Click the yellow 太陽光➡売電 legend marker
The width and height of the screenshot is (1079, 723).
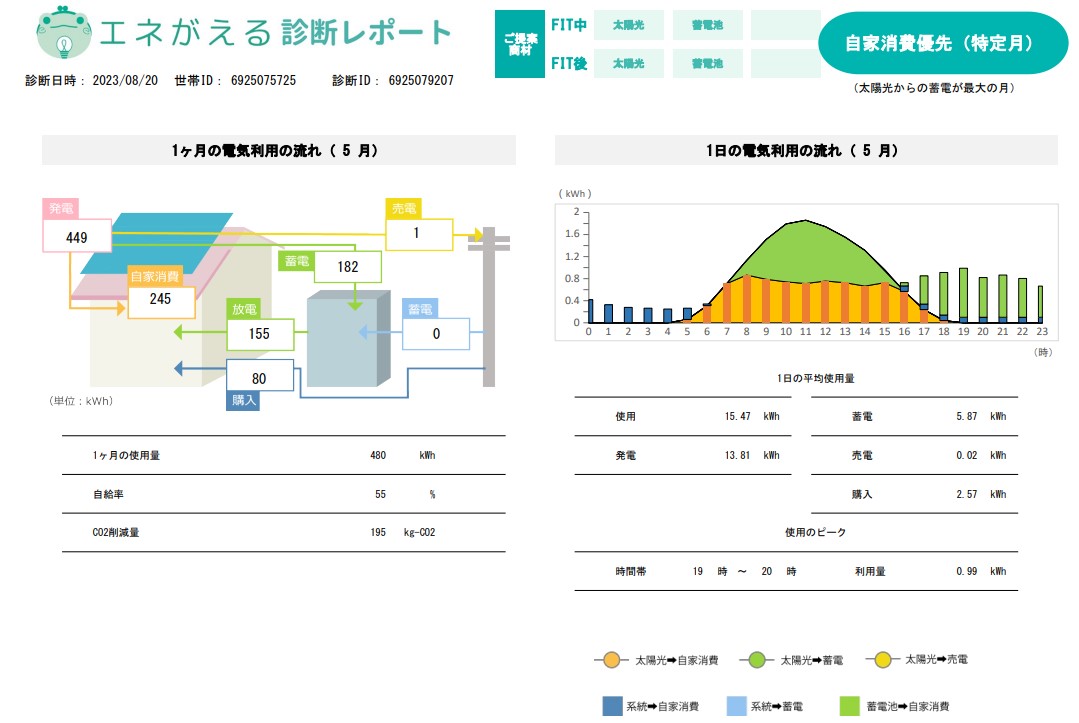coord(883,660)
